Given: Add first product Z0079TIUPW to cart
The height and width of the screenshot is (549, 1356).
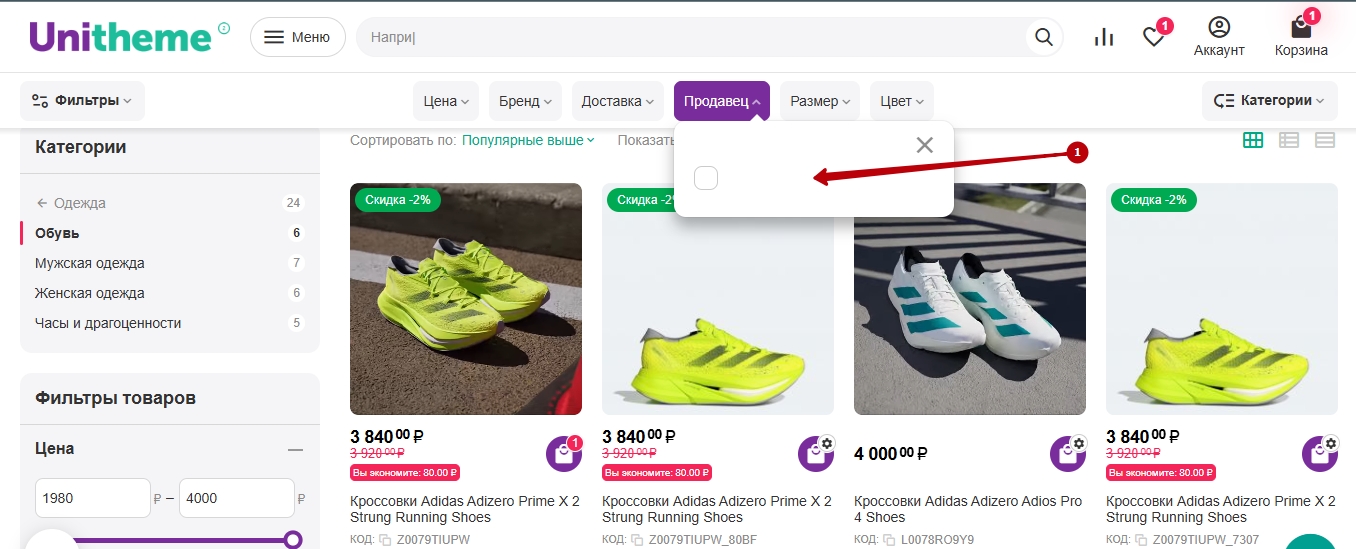Looking at the screenshot, I should [564, 453].
